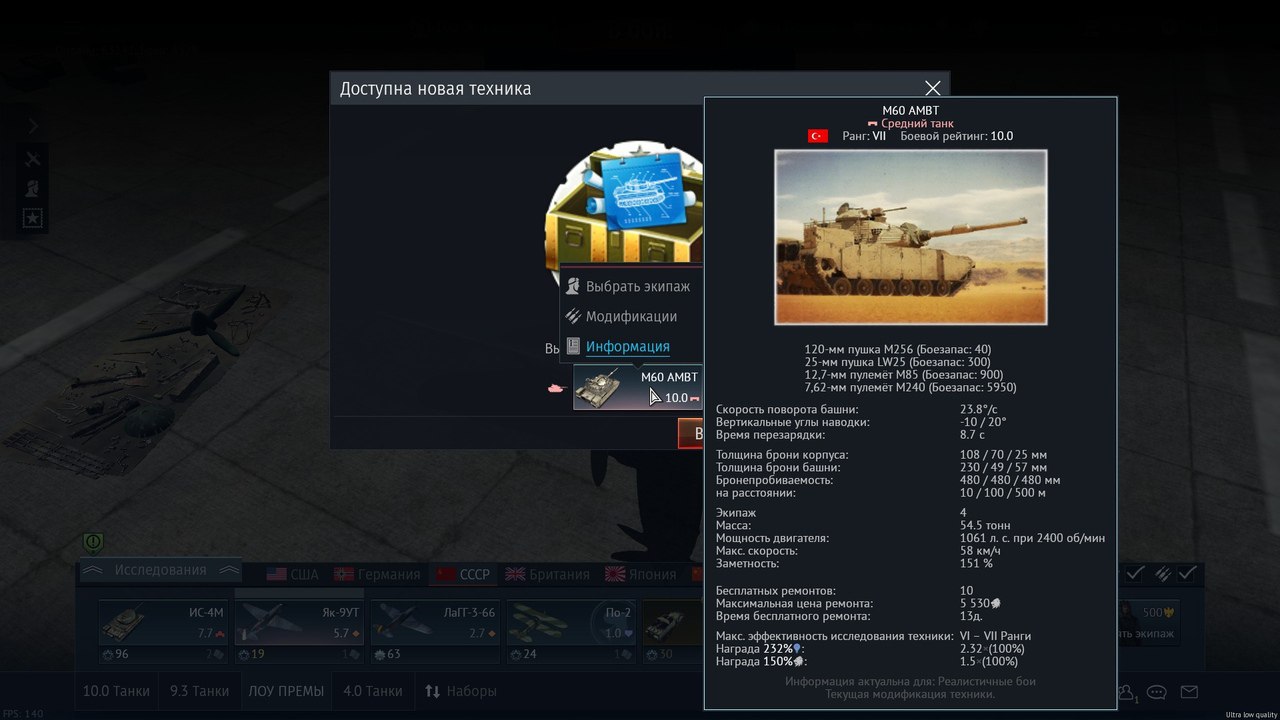Select Модификации in the context menu
The width and height of the screenshot is (1280, 720).
[x=631, y=316]
